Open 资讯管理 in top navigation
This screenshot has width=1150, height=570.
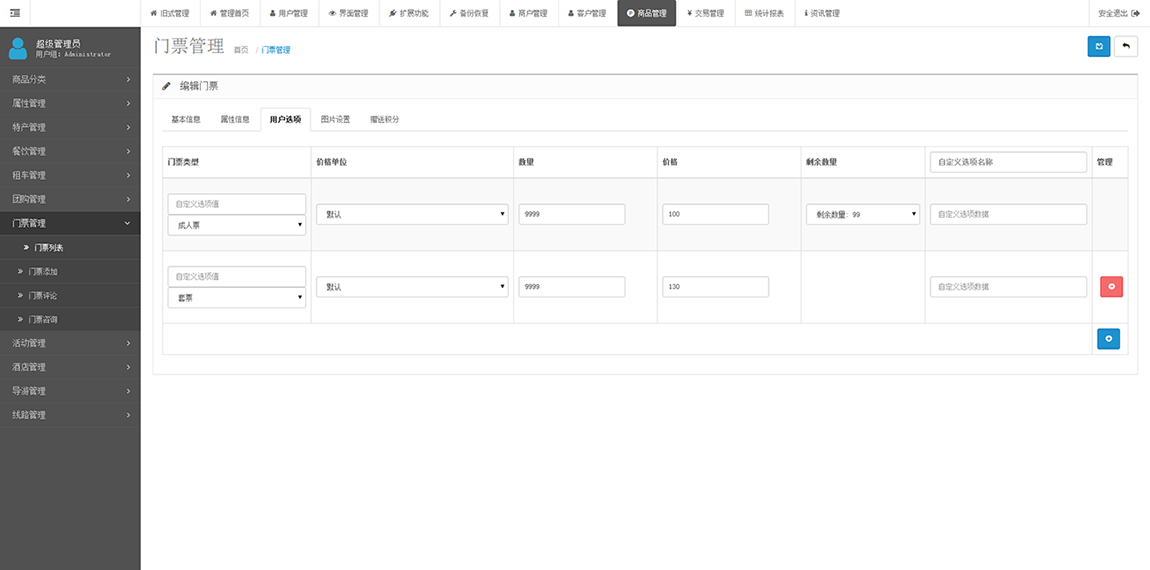(822, 13)
